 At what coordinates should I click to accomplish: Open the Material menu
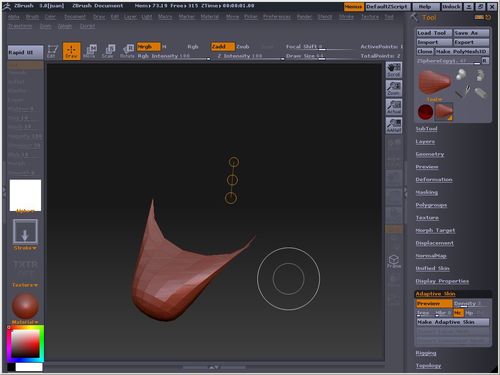click(210, 17)
